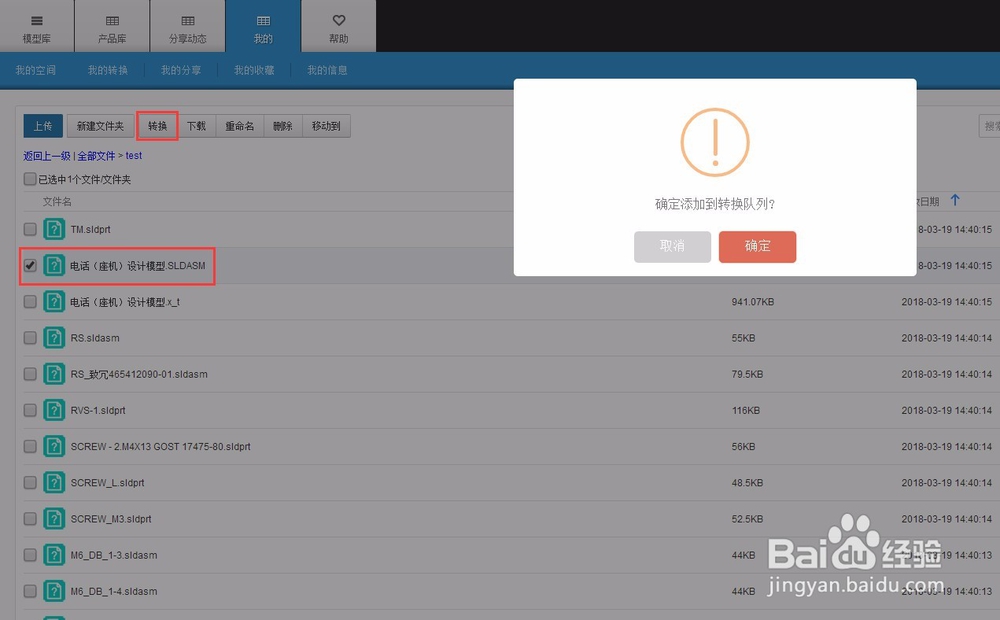The width and height of the screenshot is (1000, 620).
Task: Click the 电话（座机）设计模型.SLDASM file icon
Action: tap(54, 265)
